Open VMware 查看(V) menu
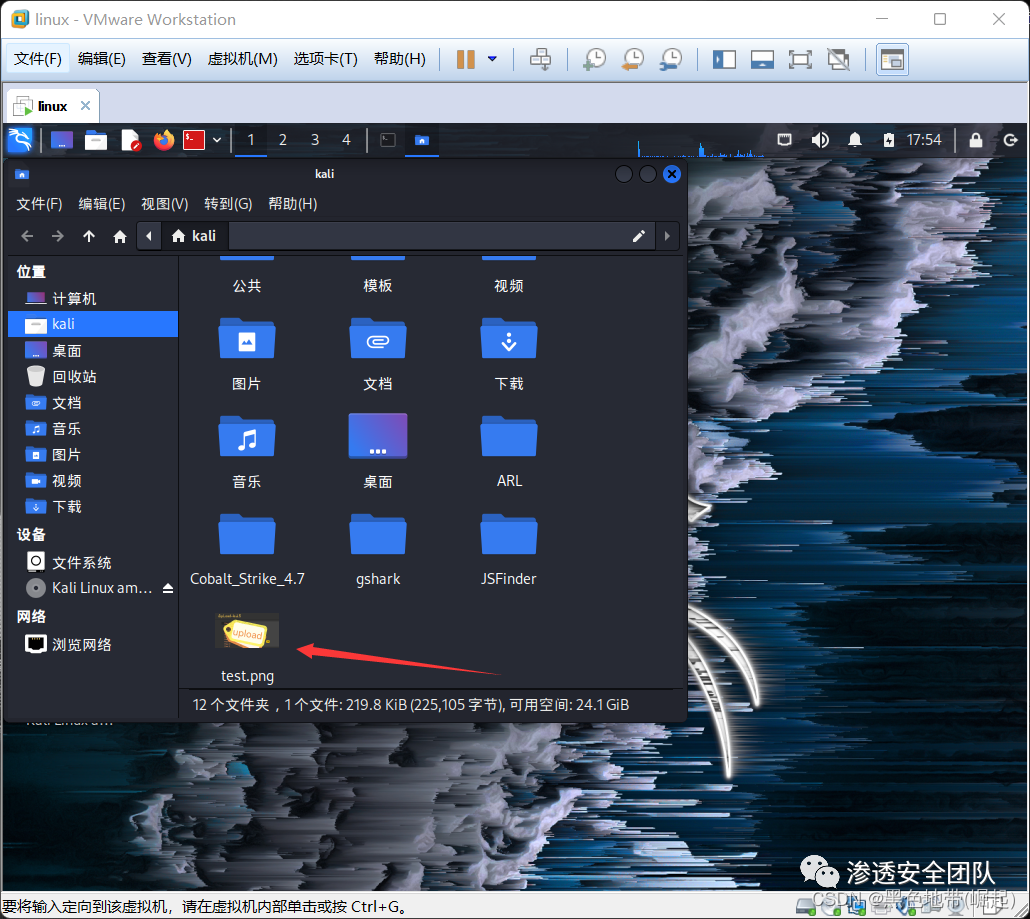 point(166,59)
